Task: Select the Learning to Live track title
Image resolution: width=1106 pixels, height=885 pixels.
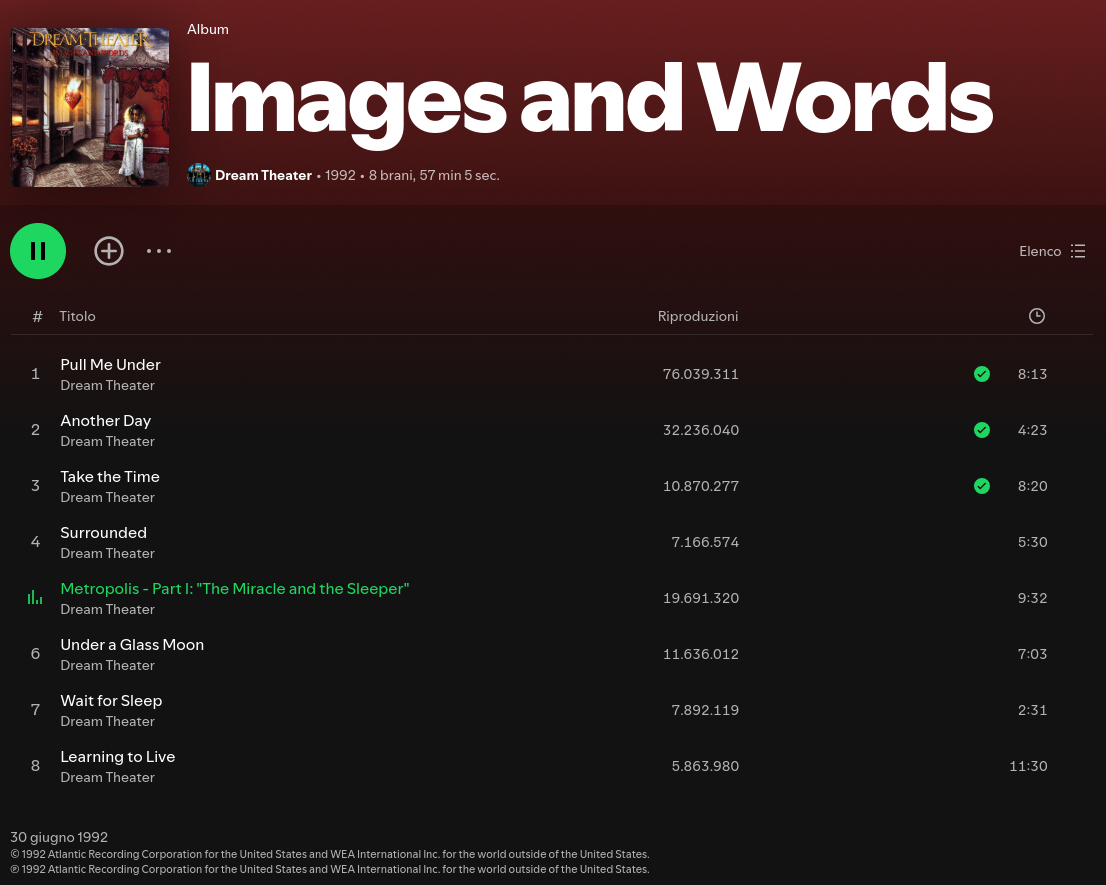Action: coord(118,757)
